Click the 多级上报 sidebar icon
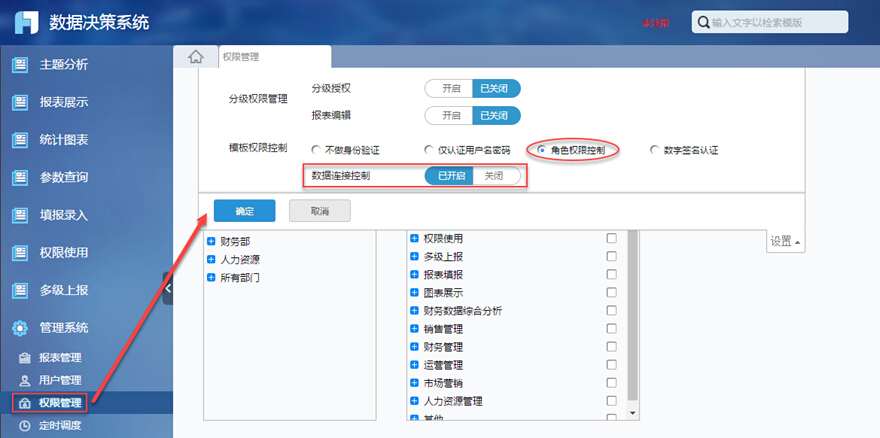 [20, 290]
